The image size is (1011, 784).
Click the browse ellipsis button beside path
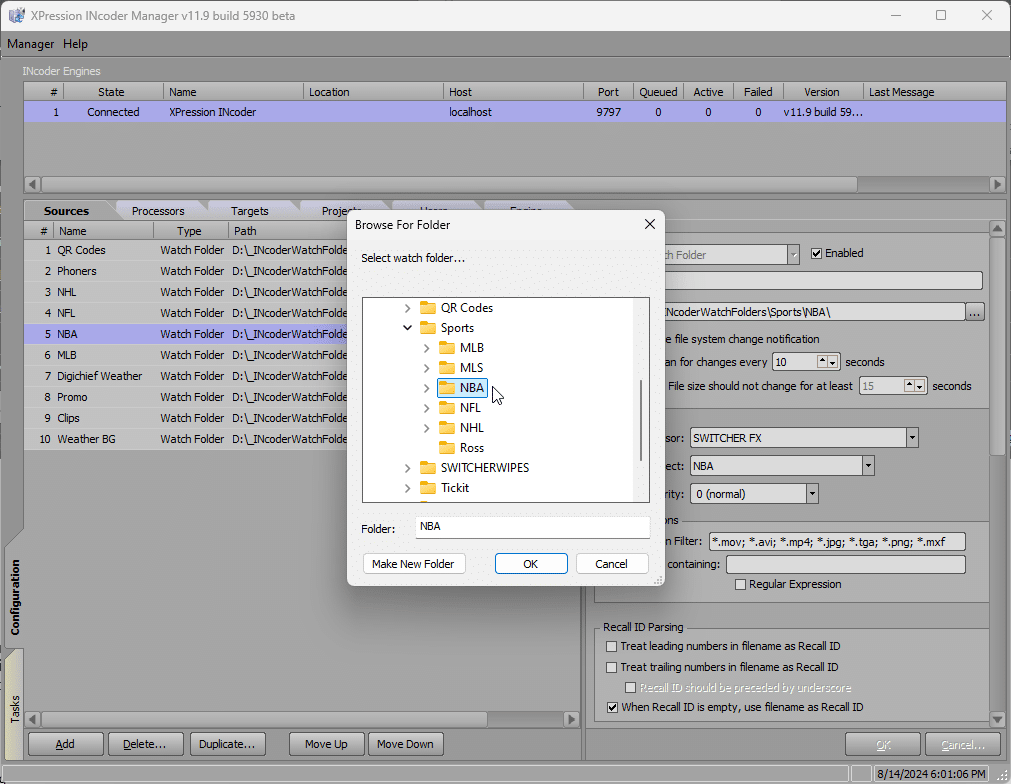[974, 312]
